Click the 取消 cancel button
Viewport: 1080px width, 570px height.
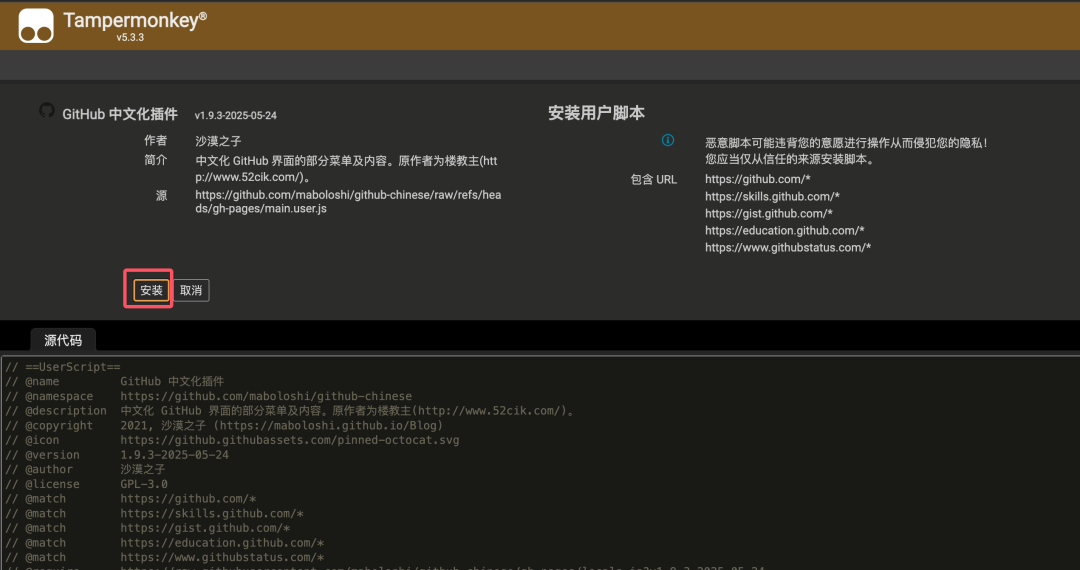coord(191,291)
